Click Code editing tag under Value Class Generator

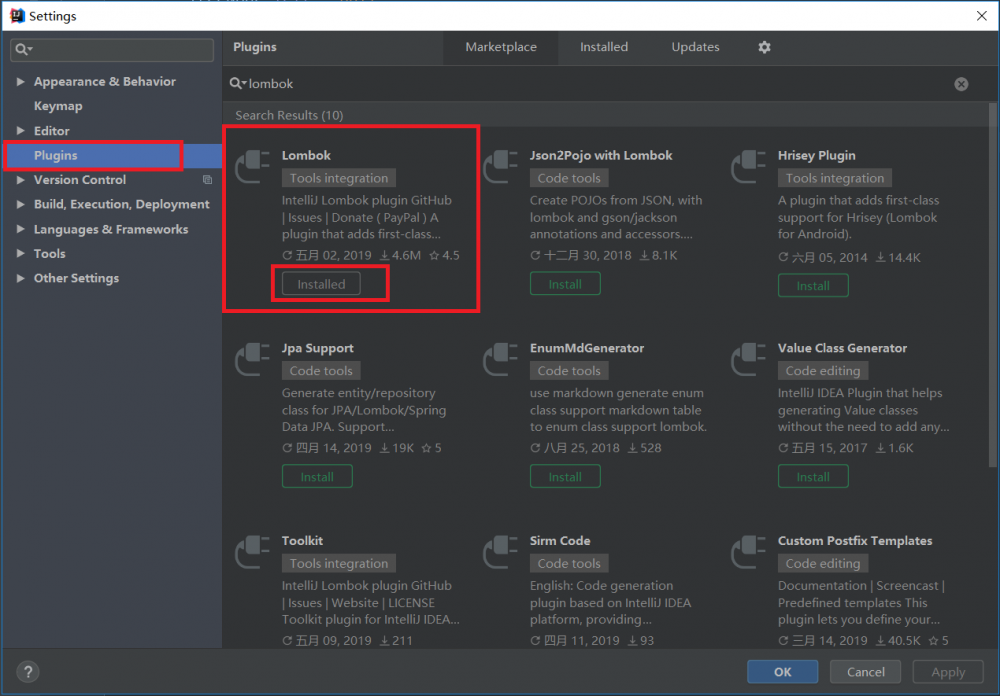point(823,371)
